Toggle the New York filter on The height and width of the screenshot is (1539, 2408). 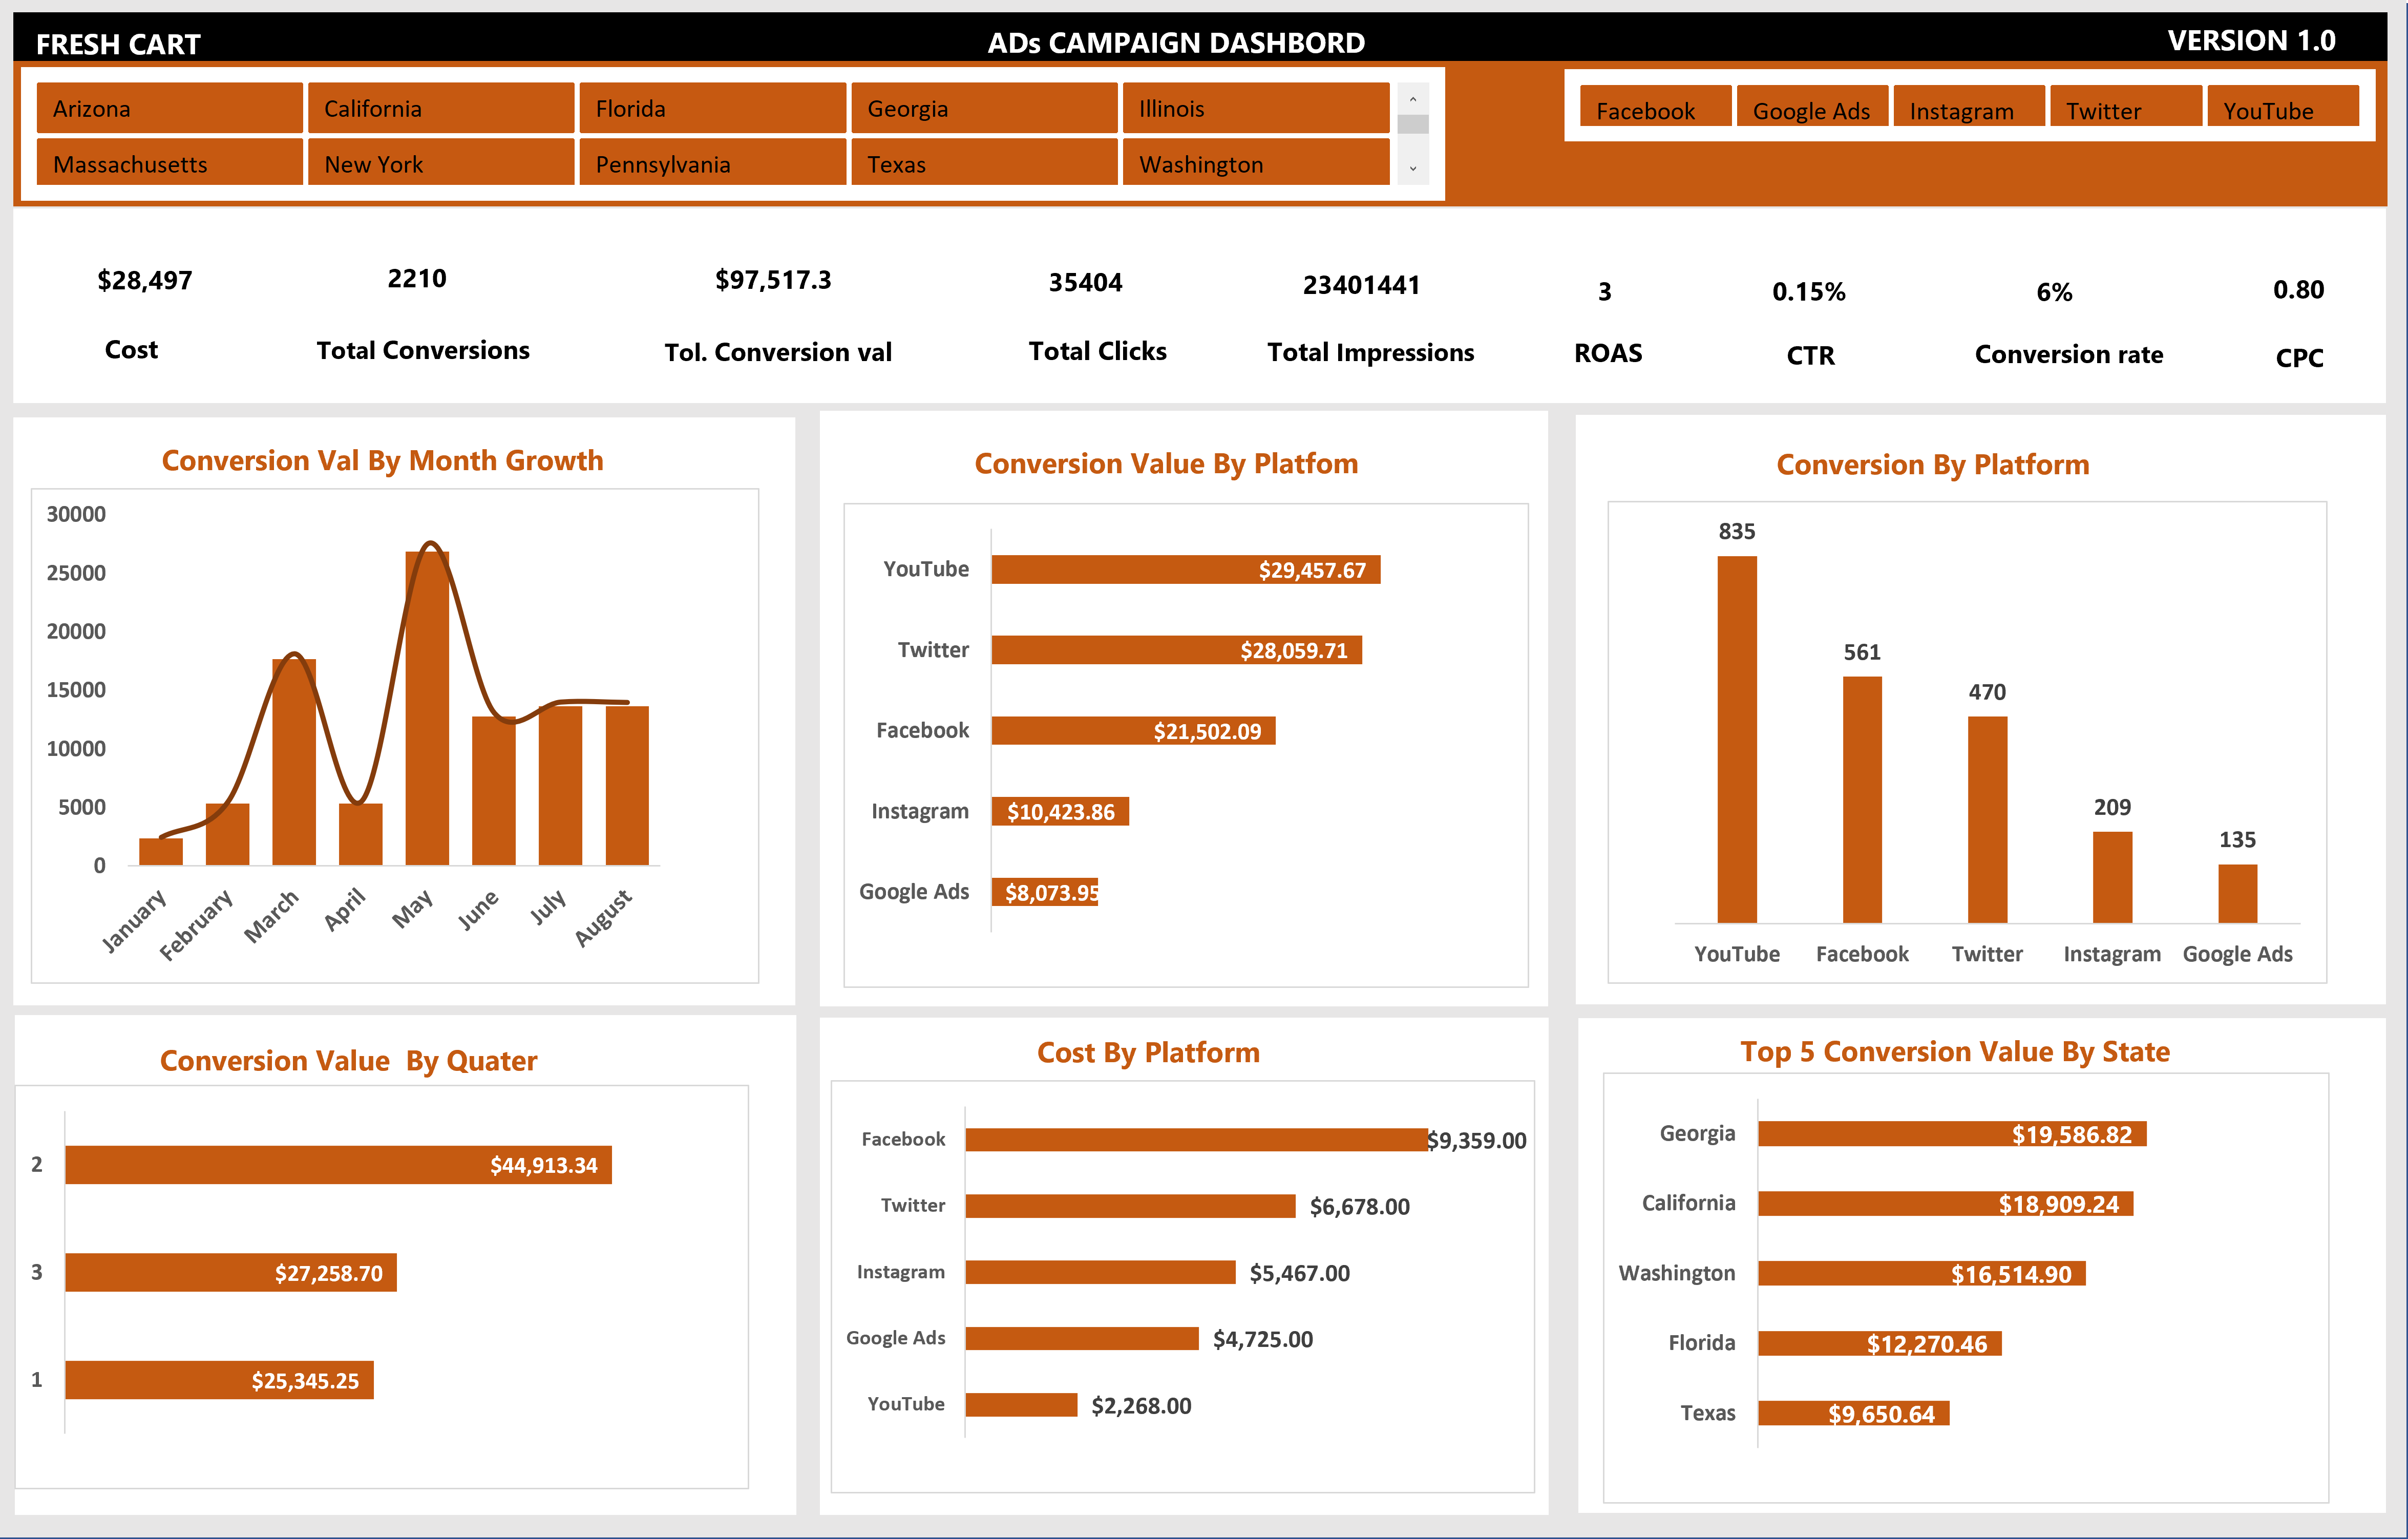tap(440, 163)
